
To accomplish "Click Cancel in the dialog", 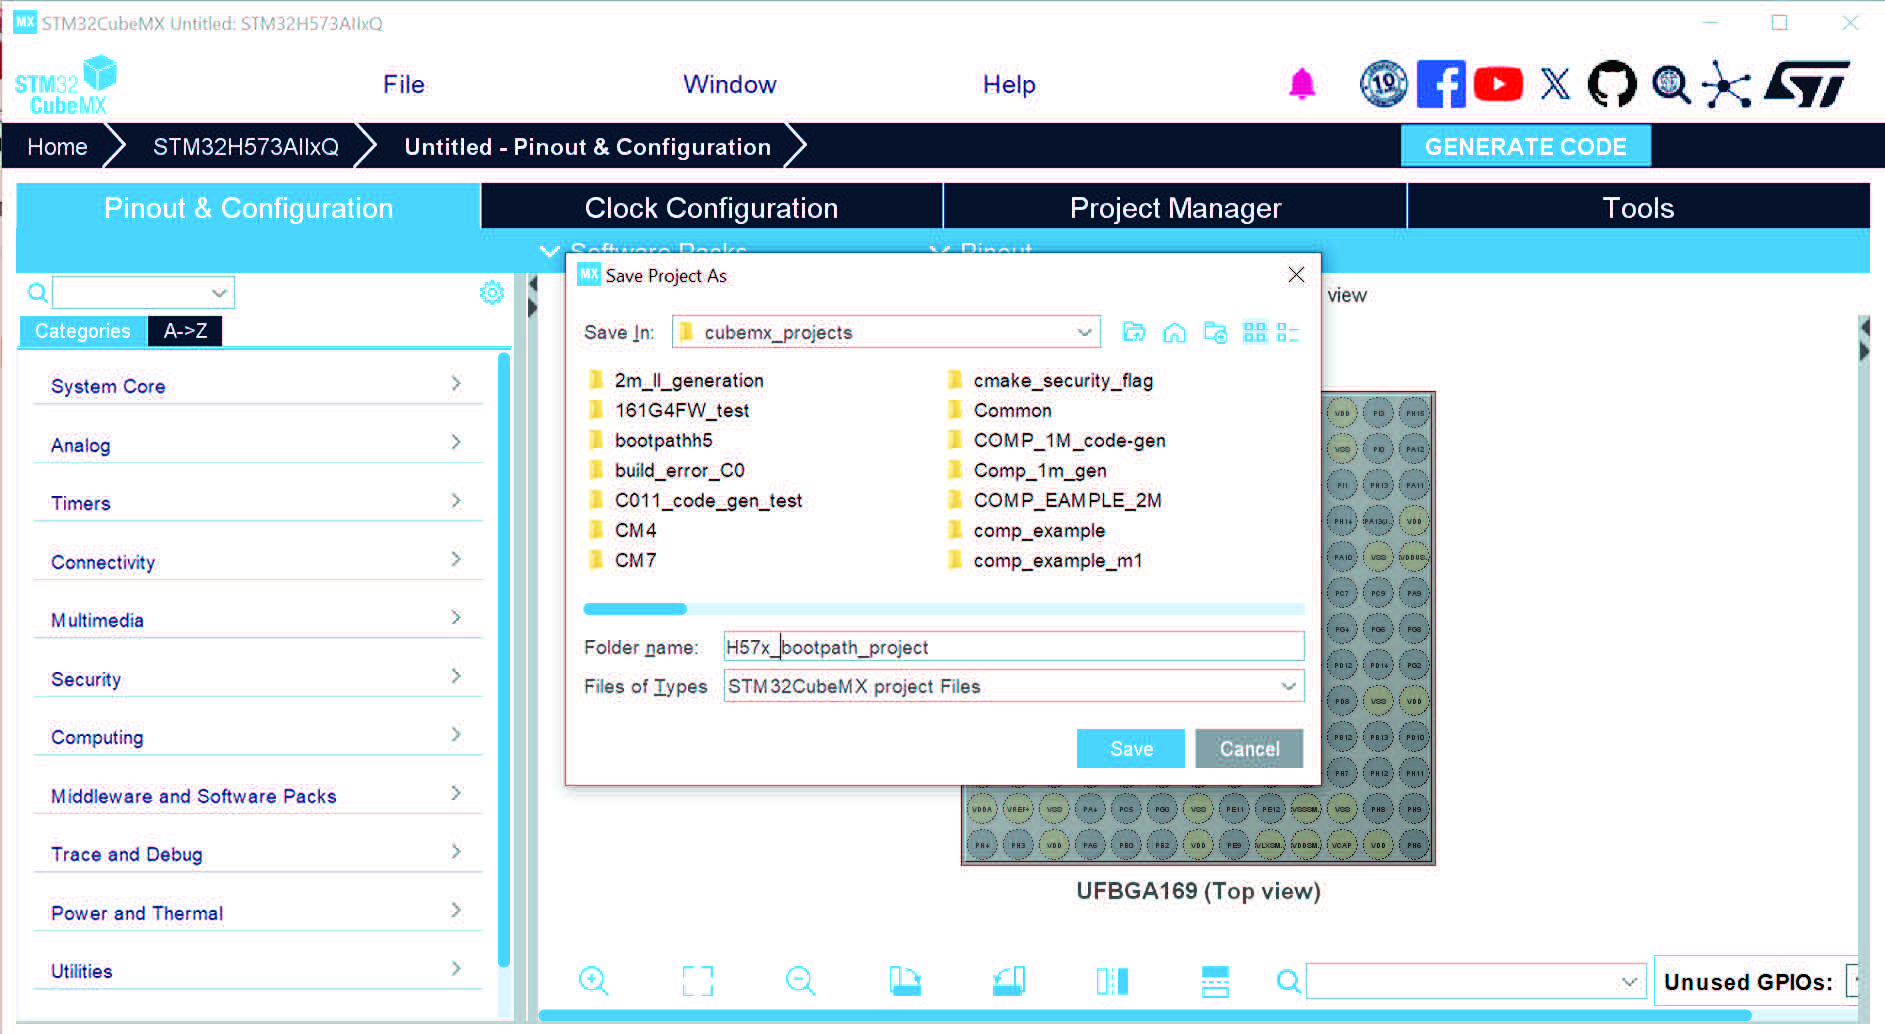I will pos(1249,749).
